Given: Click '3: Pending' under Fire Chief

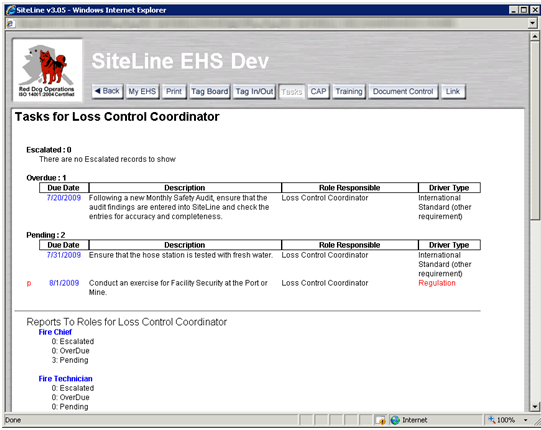Looking at the screenshot, I should (70, 360).
